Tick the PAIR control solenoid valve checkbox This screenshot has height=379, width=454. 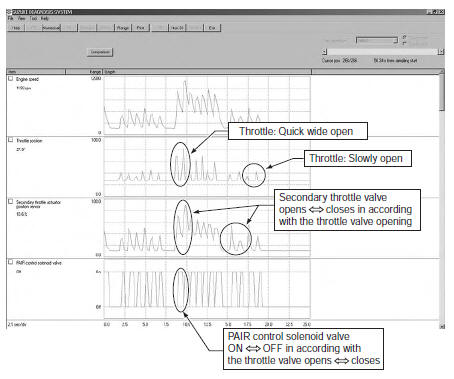(x=11, y=262)
